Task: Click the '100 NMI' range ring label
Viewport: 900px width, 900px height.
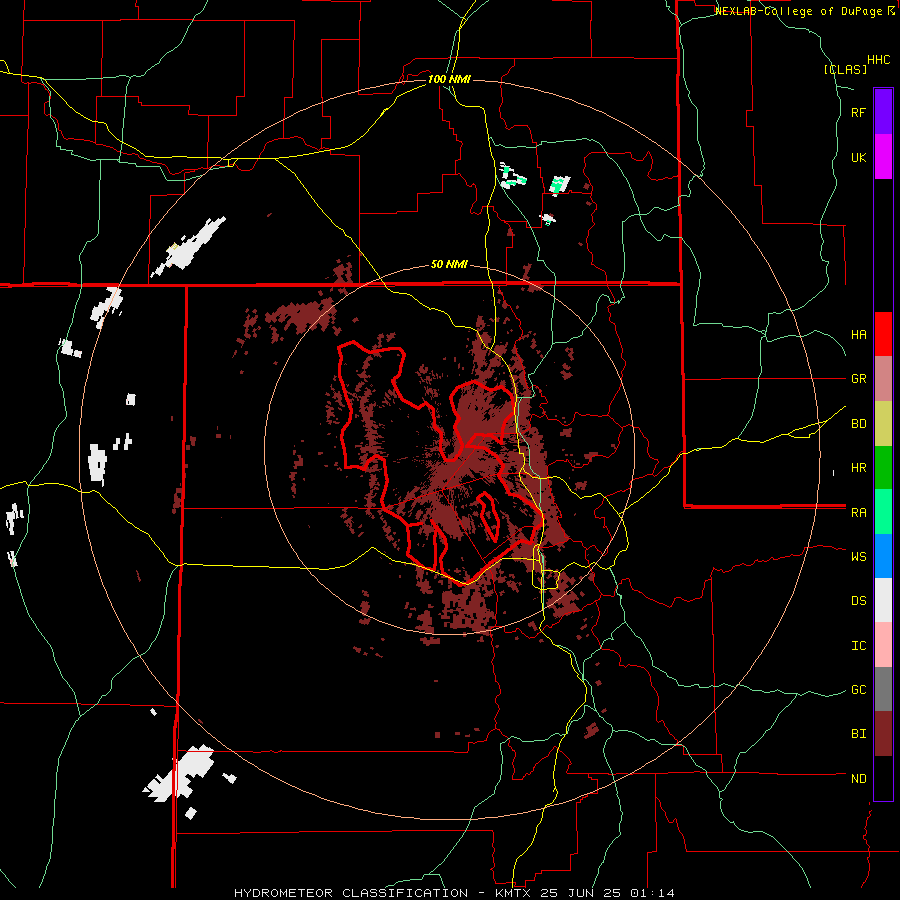Action: 449,79
